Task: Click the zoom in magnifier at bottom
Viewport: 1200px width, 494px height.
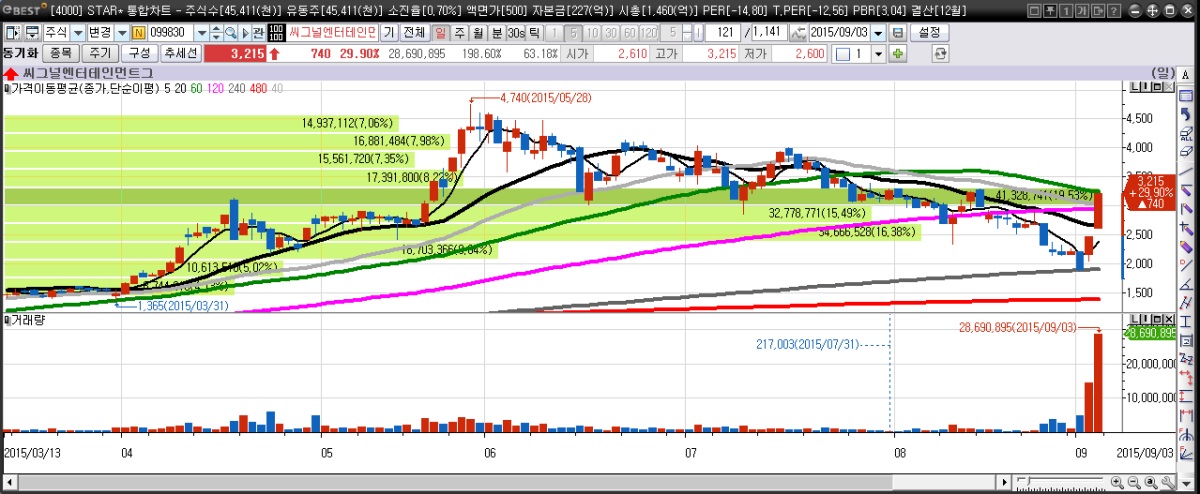Action: [x=1117, y=482]
